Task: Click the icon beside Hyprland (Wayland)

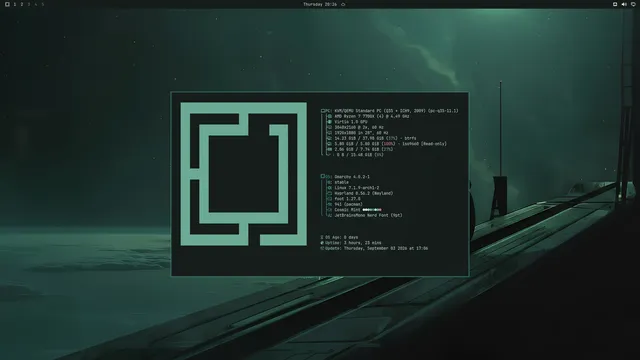Action: pyautogui.click(x=329, y=193)
